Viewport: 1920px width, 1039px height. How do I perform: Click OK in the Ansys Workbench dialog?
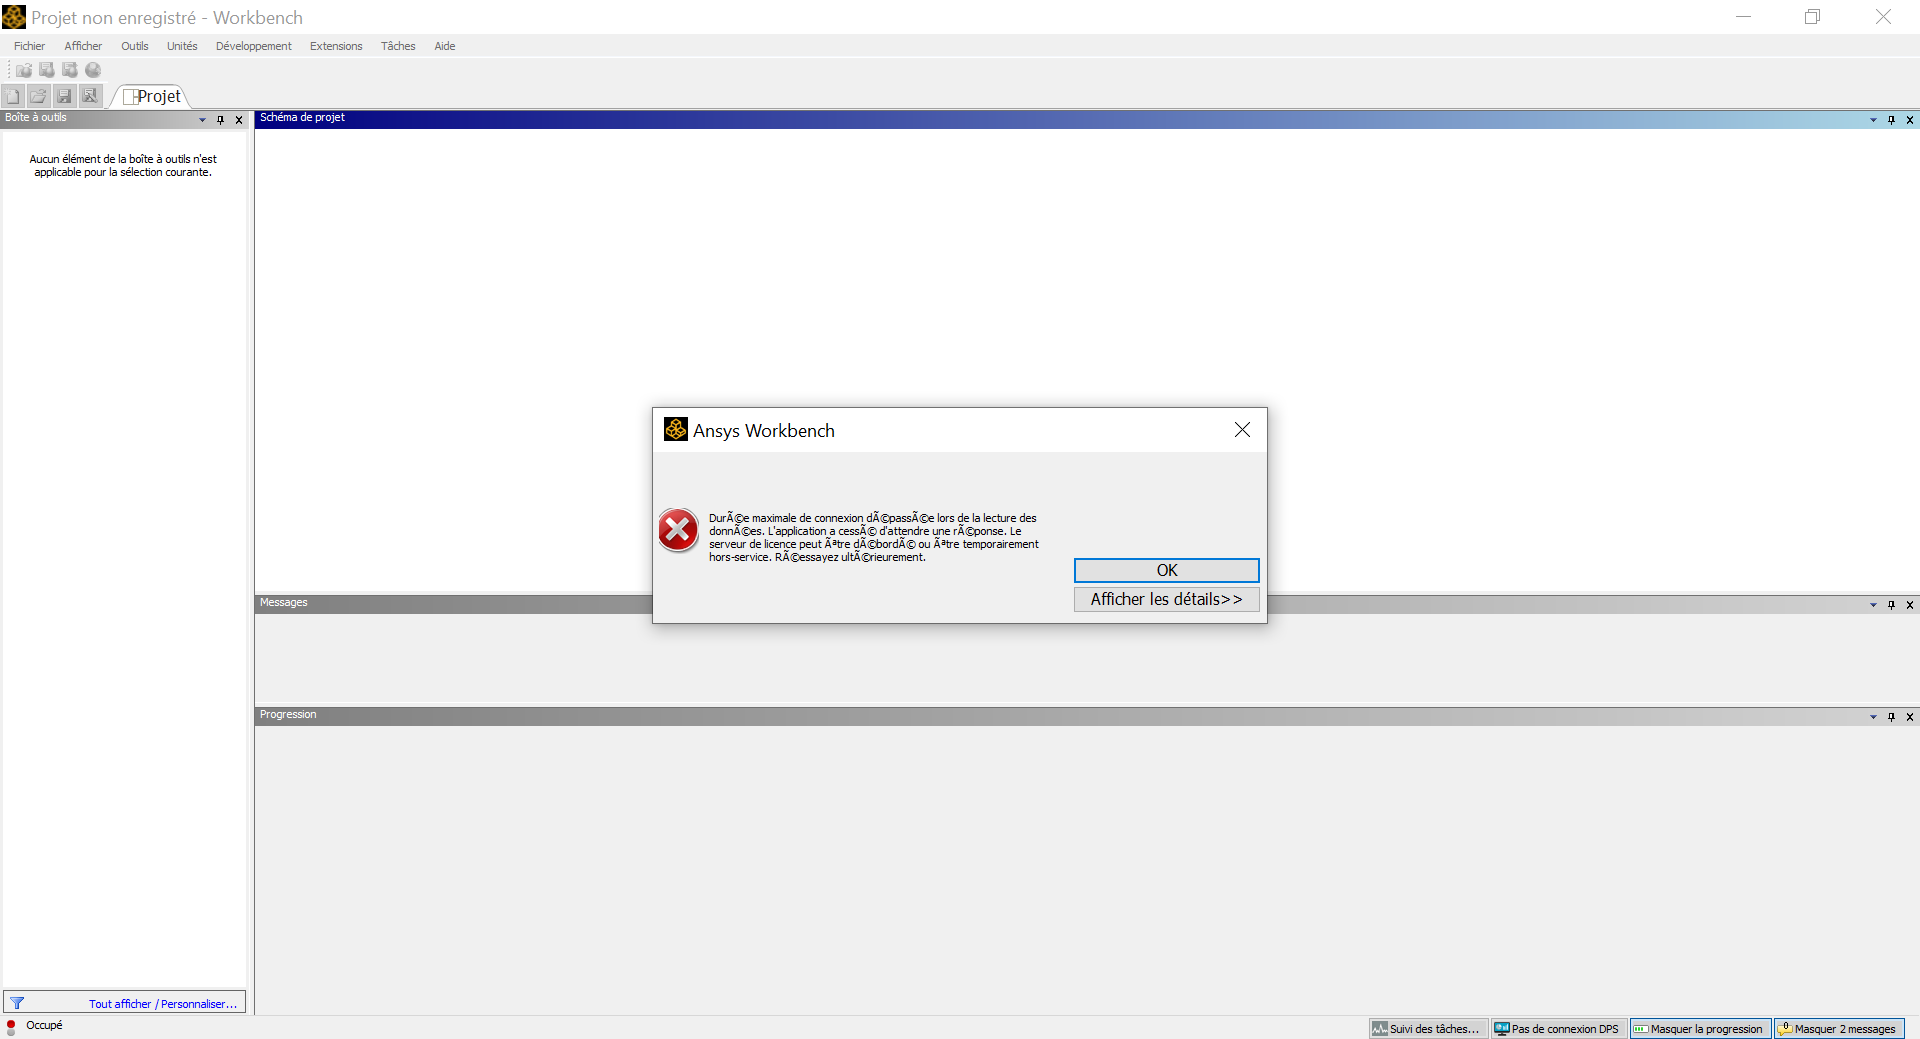pyautogui.click(x=1166, y=570)
